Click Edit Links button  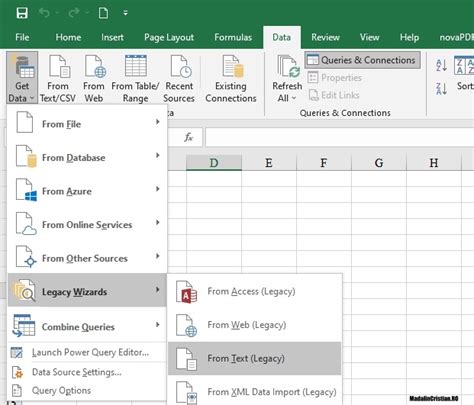[x=334, y=95]
